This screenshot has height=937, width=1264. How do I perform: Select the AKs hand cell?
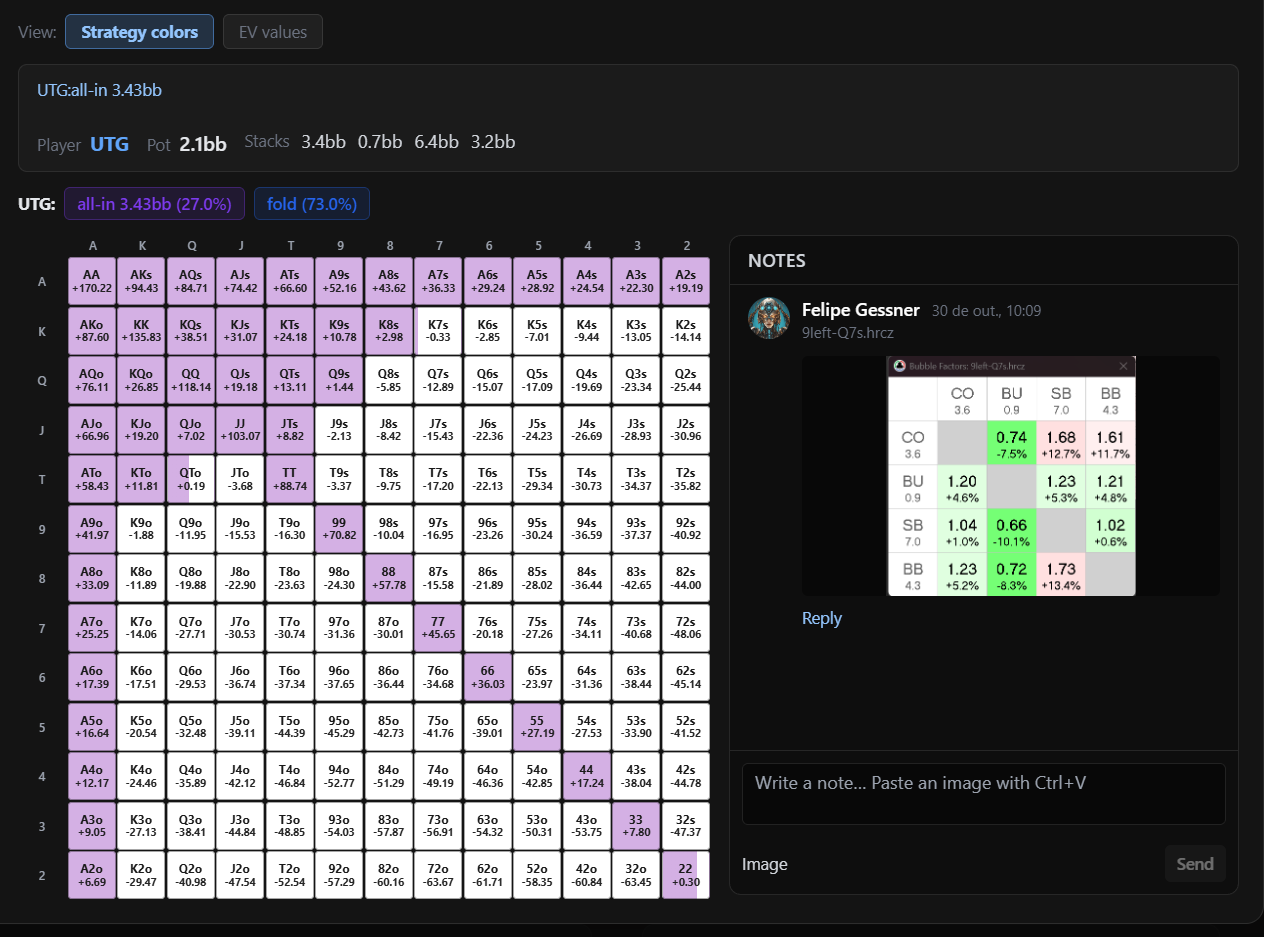[141, 281]
